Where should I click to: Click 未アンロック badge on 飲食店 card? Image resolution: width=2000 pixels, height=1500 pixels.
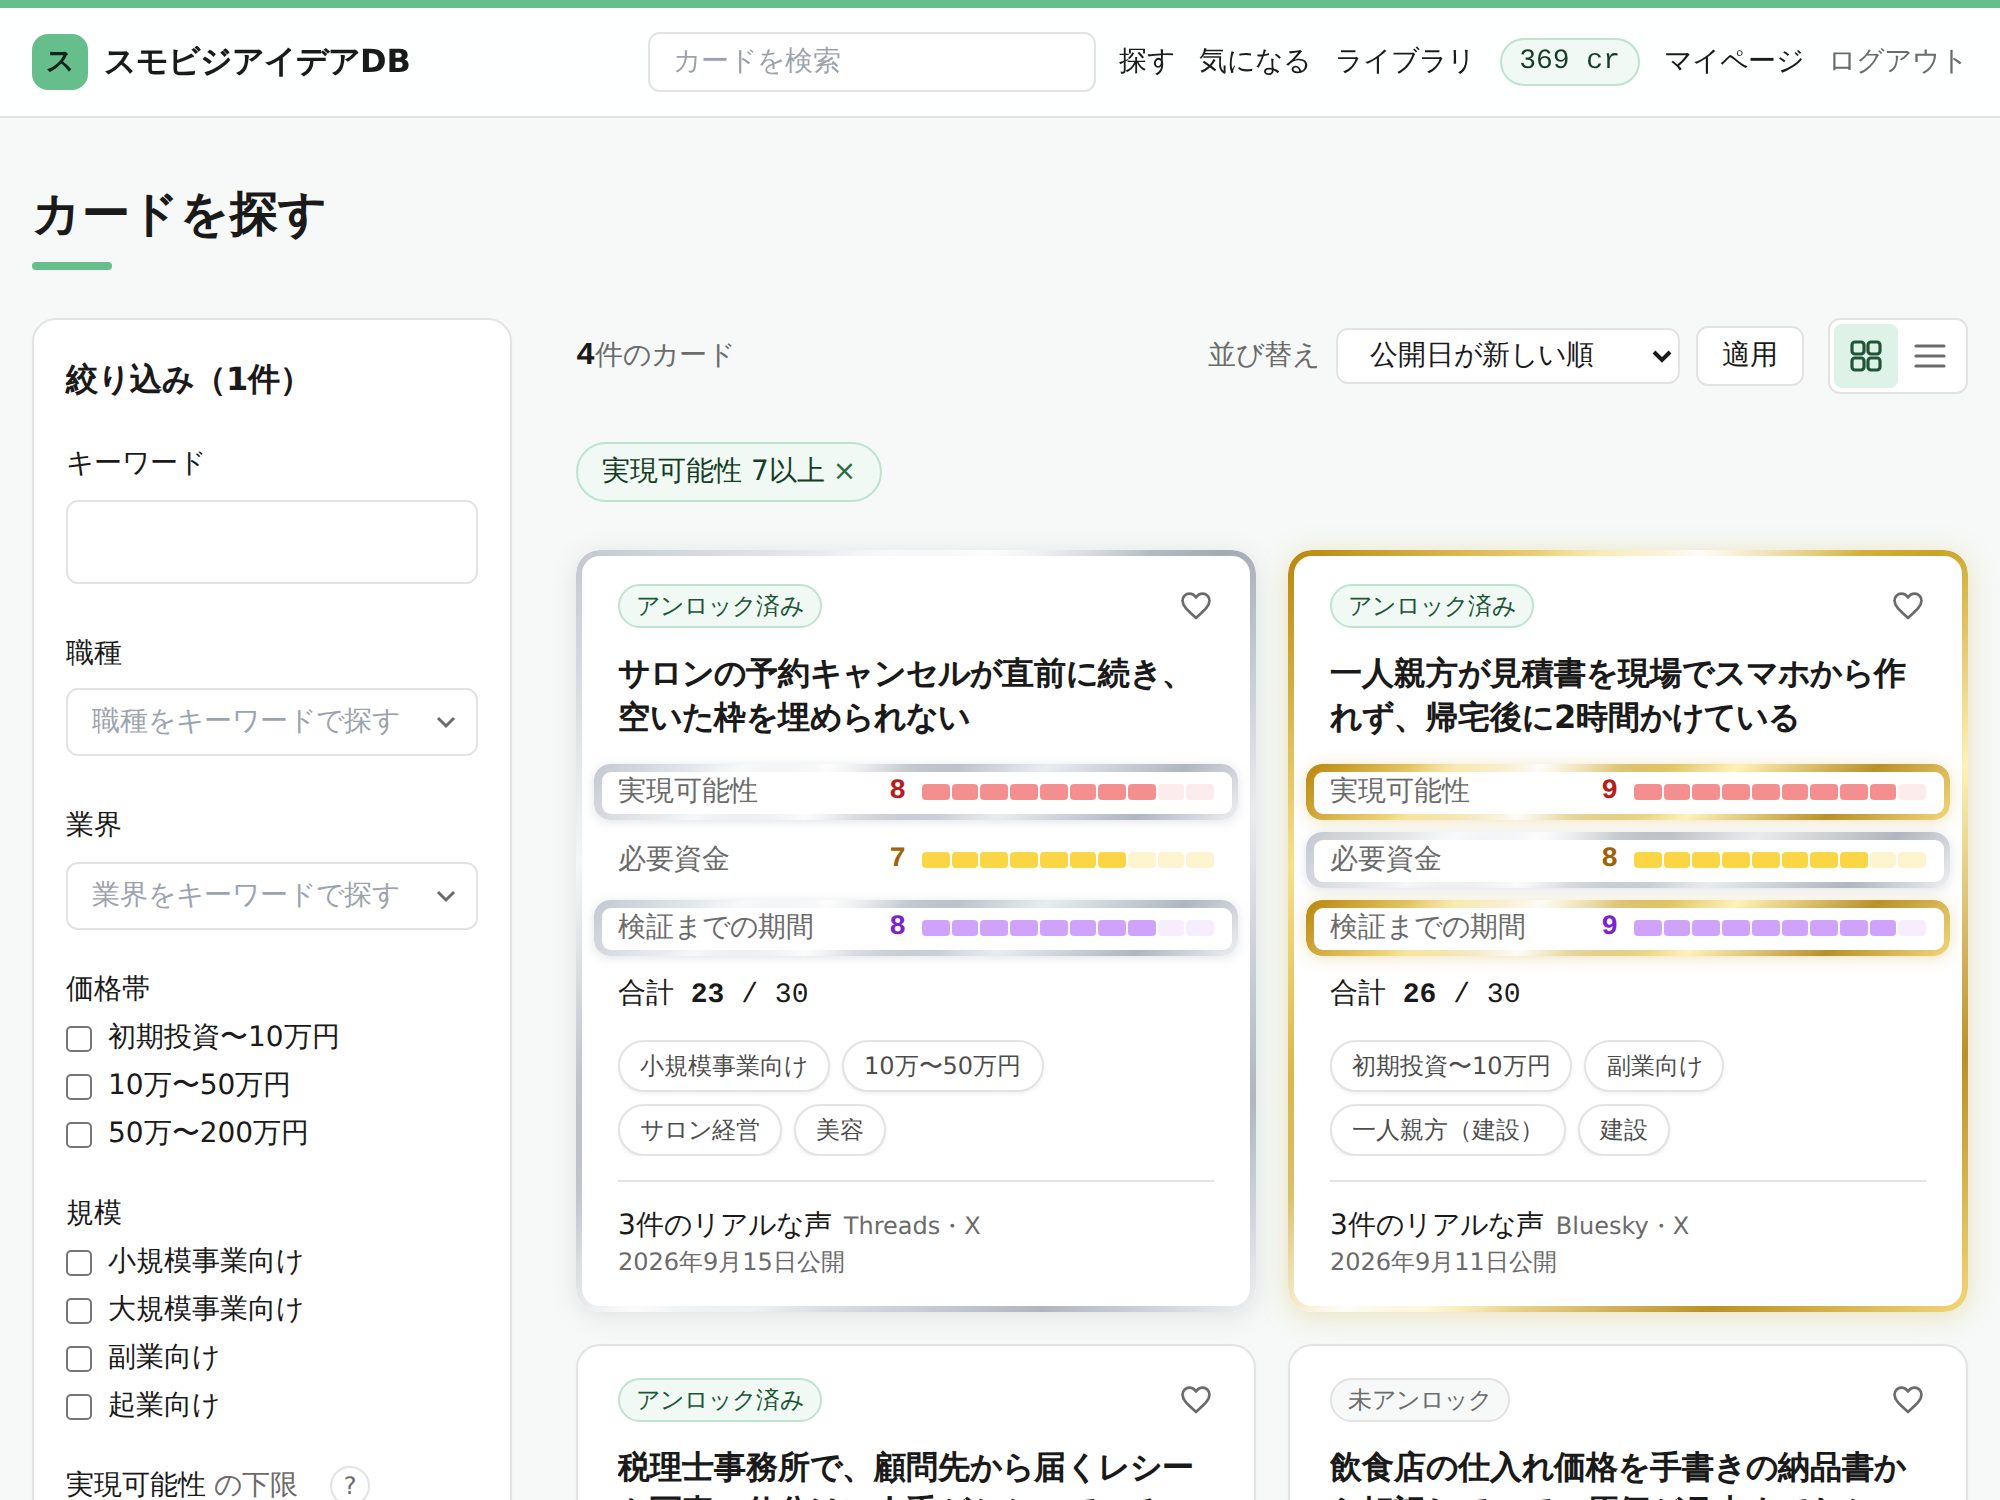pyautogui.click(x=1419, y=1400)
